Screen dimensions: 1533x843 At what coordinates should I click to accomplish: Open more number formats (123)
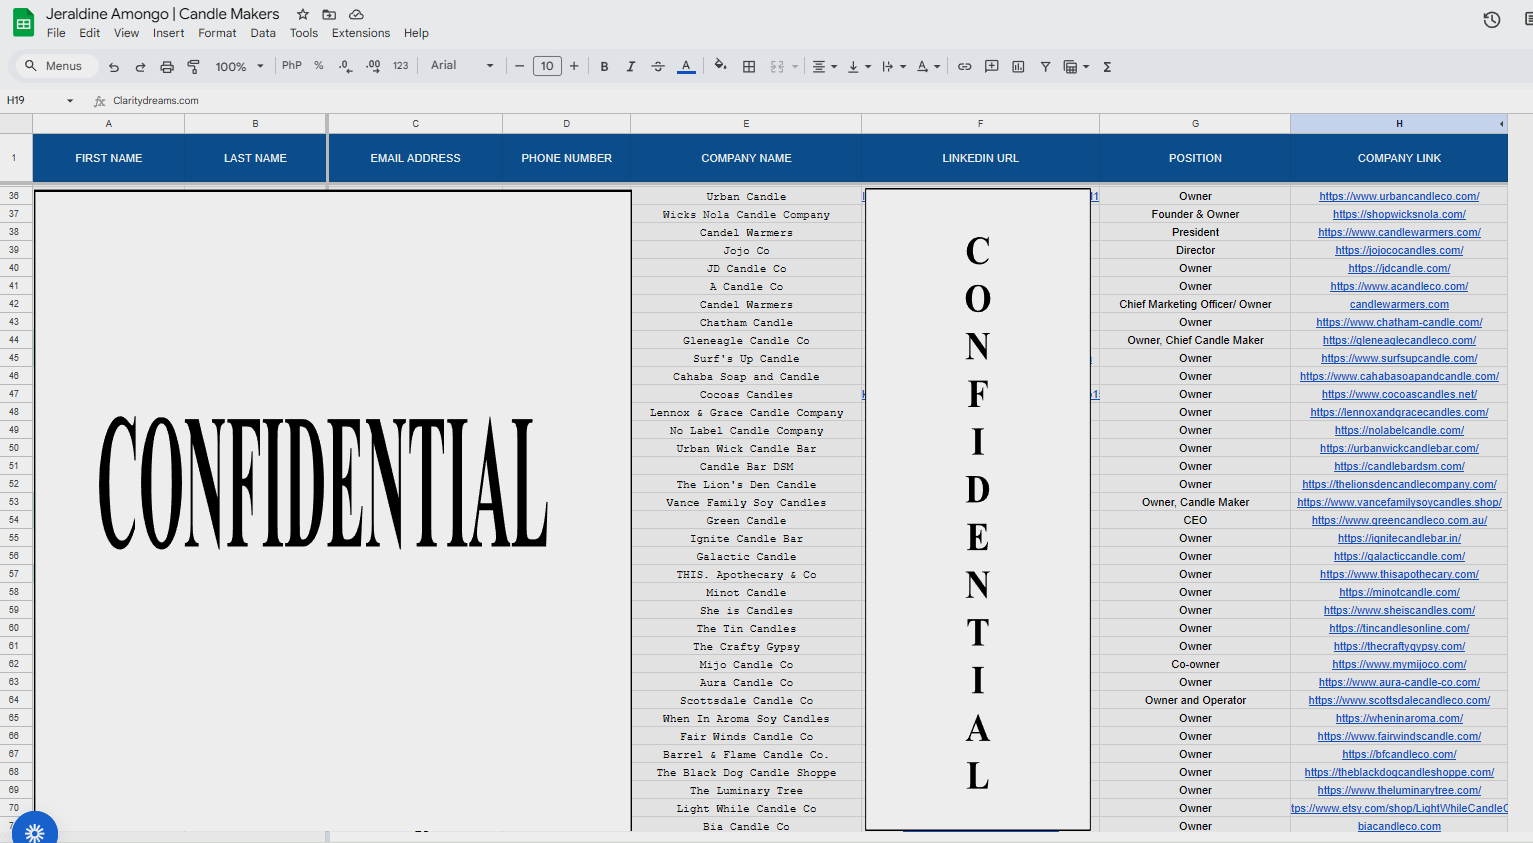[x=401, y=66]
